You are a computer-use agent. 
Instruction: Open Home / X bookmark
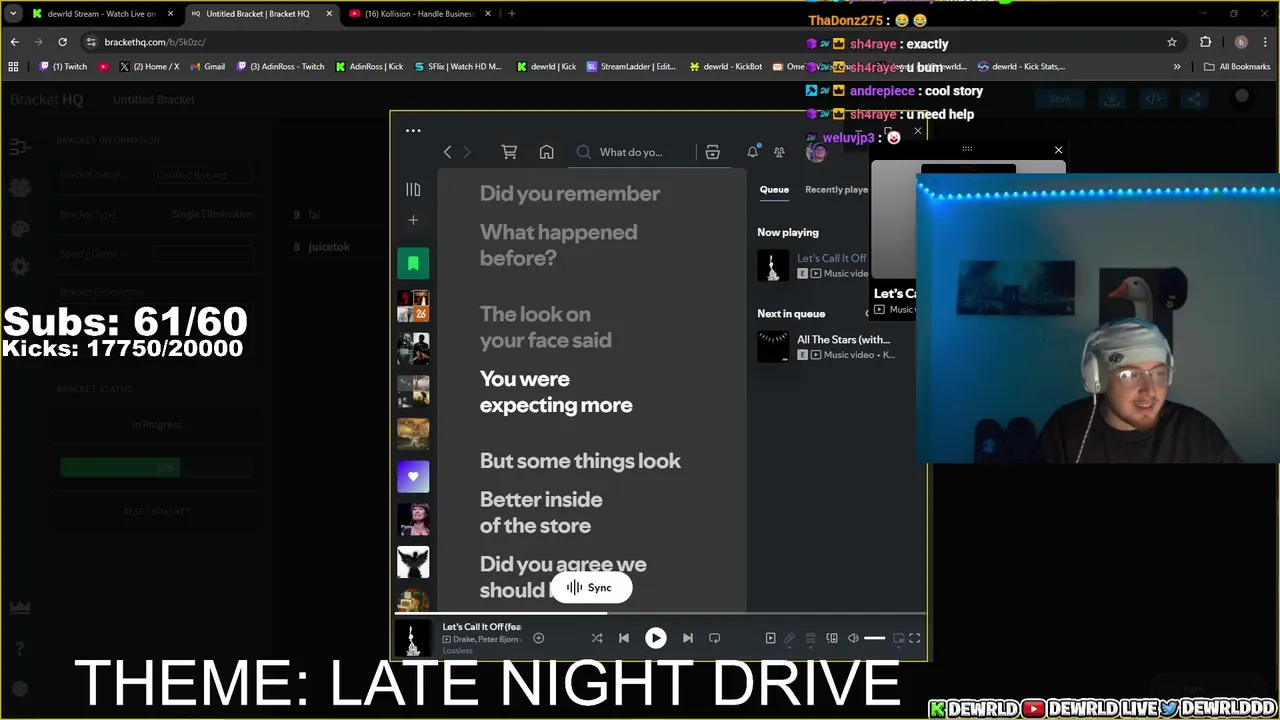pyautogui.click(x=149, y=67)
